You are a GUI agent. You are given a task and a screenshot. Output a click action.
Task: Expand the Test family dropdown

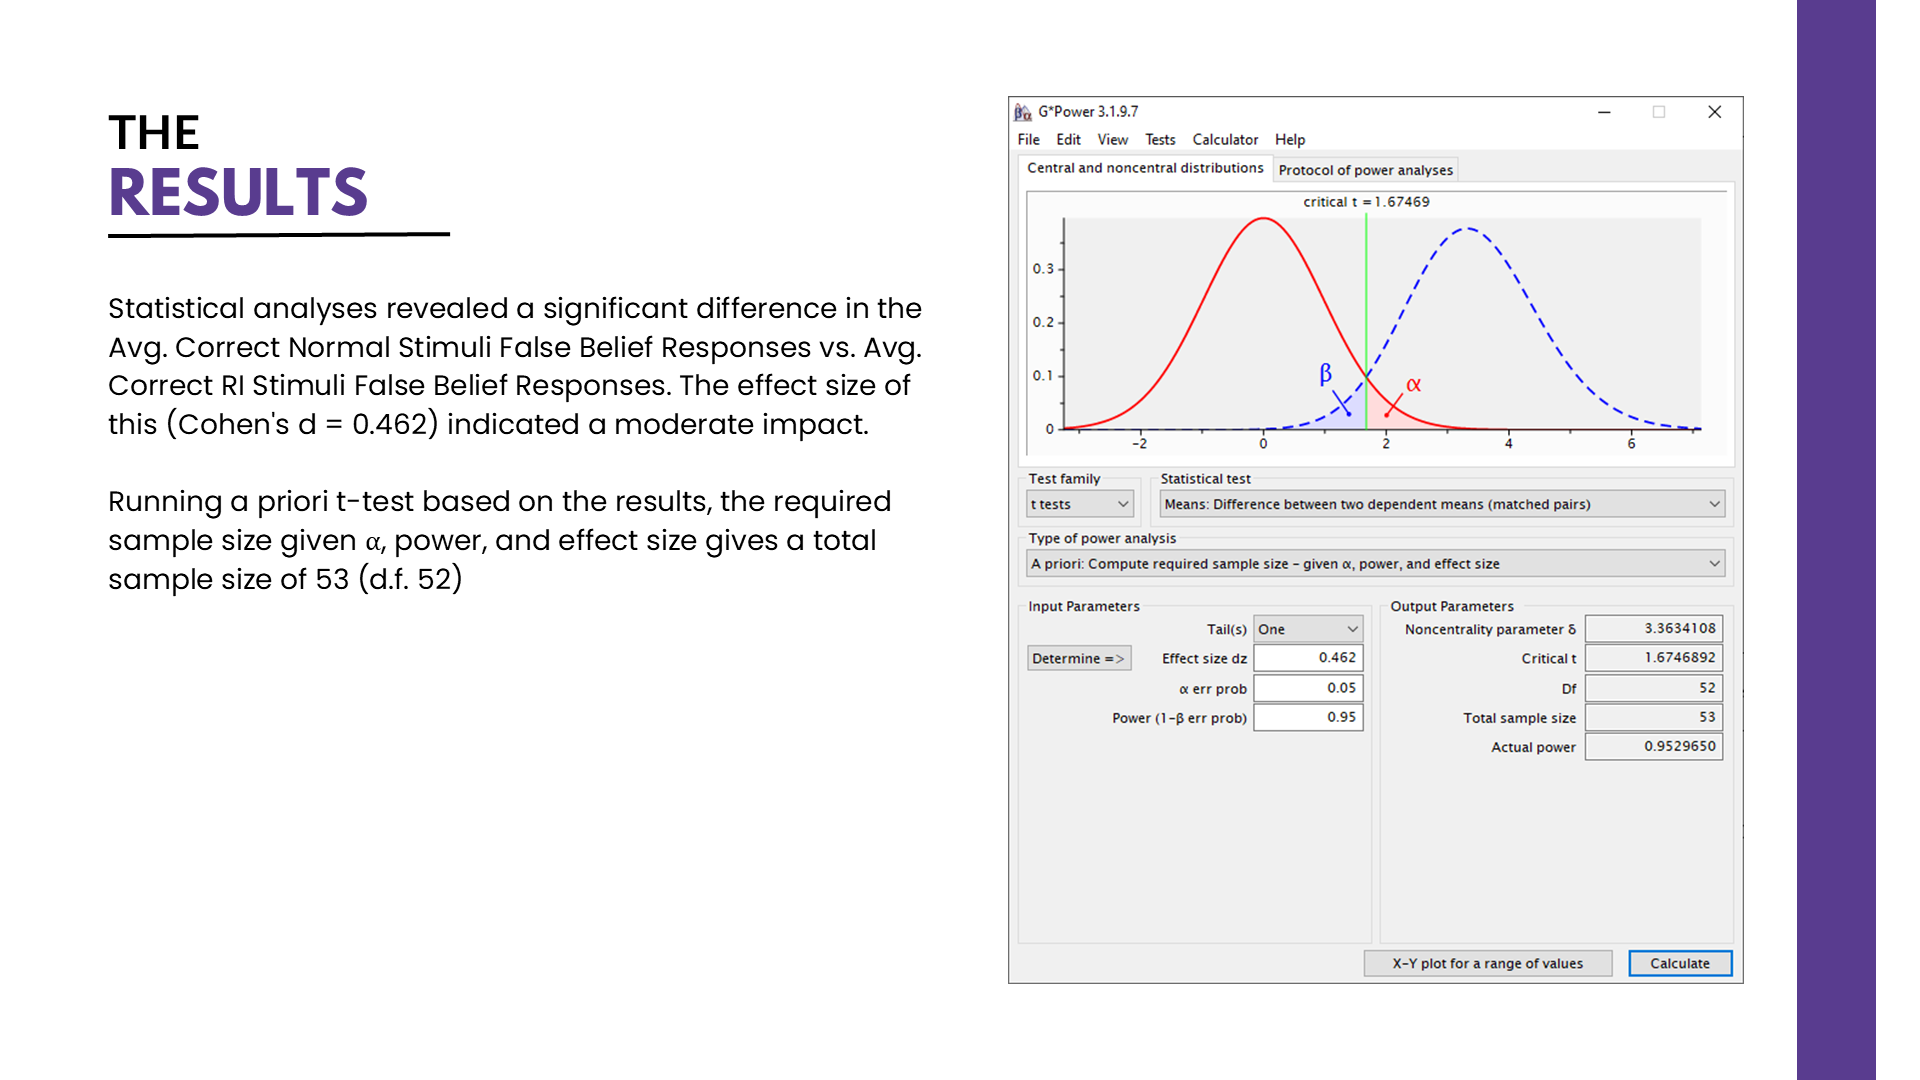(x=1080, y=504)
